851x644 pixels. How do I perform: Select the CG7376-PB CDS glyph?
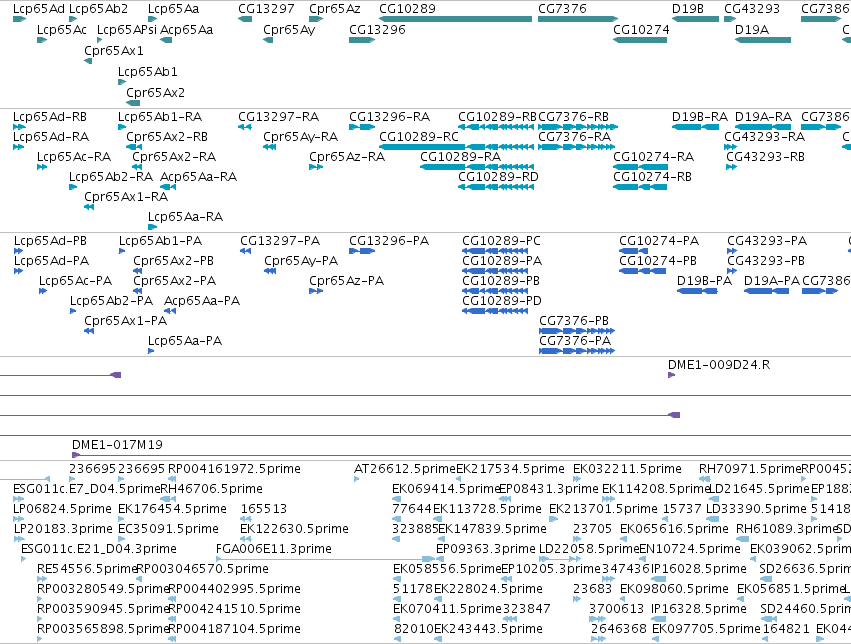[x=577, y=331]
